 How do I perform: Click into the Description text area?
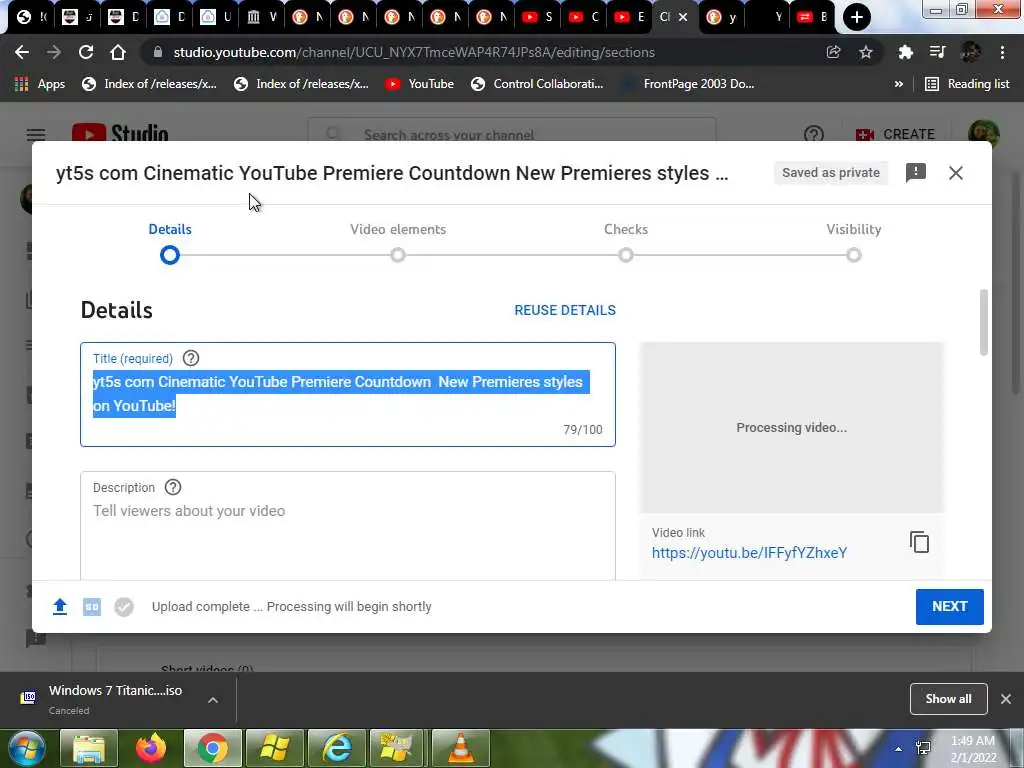[x=348, y=526]
